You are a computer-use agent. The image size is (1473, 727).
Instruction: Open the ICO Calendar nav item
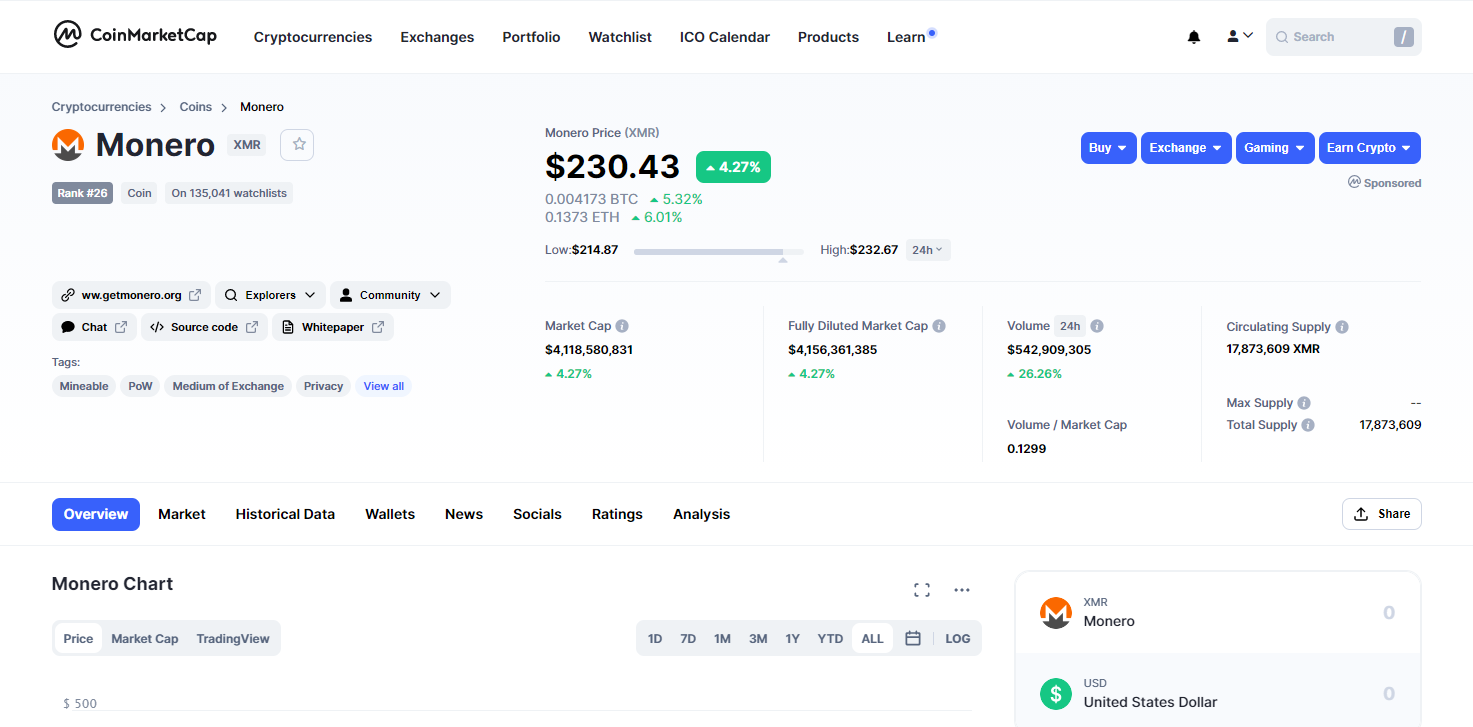click(725, 37)
